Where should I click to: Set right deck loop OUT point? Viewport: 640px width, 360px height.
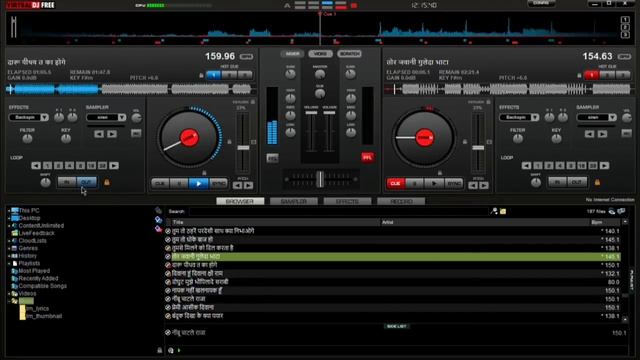(577, 182)
